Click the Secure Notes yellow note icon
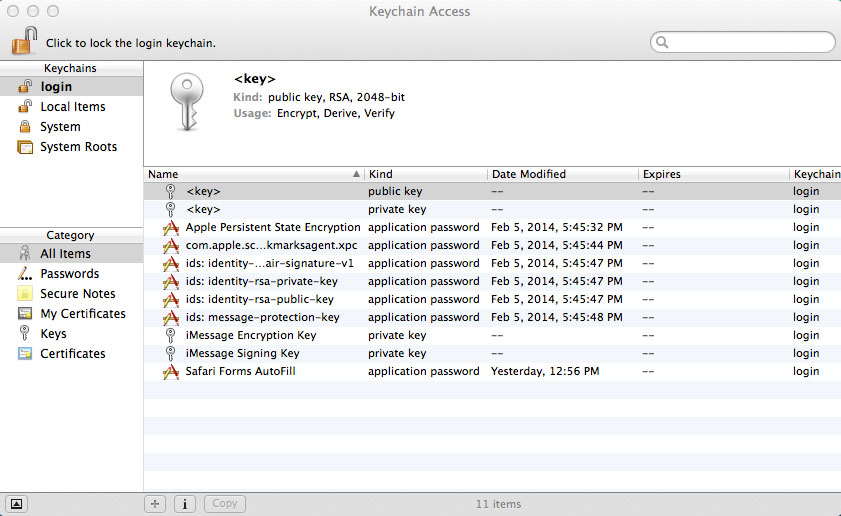This screenshot has height=516, width=841. pos(25,293)
